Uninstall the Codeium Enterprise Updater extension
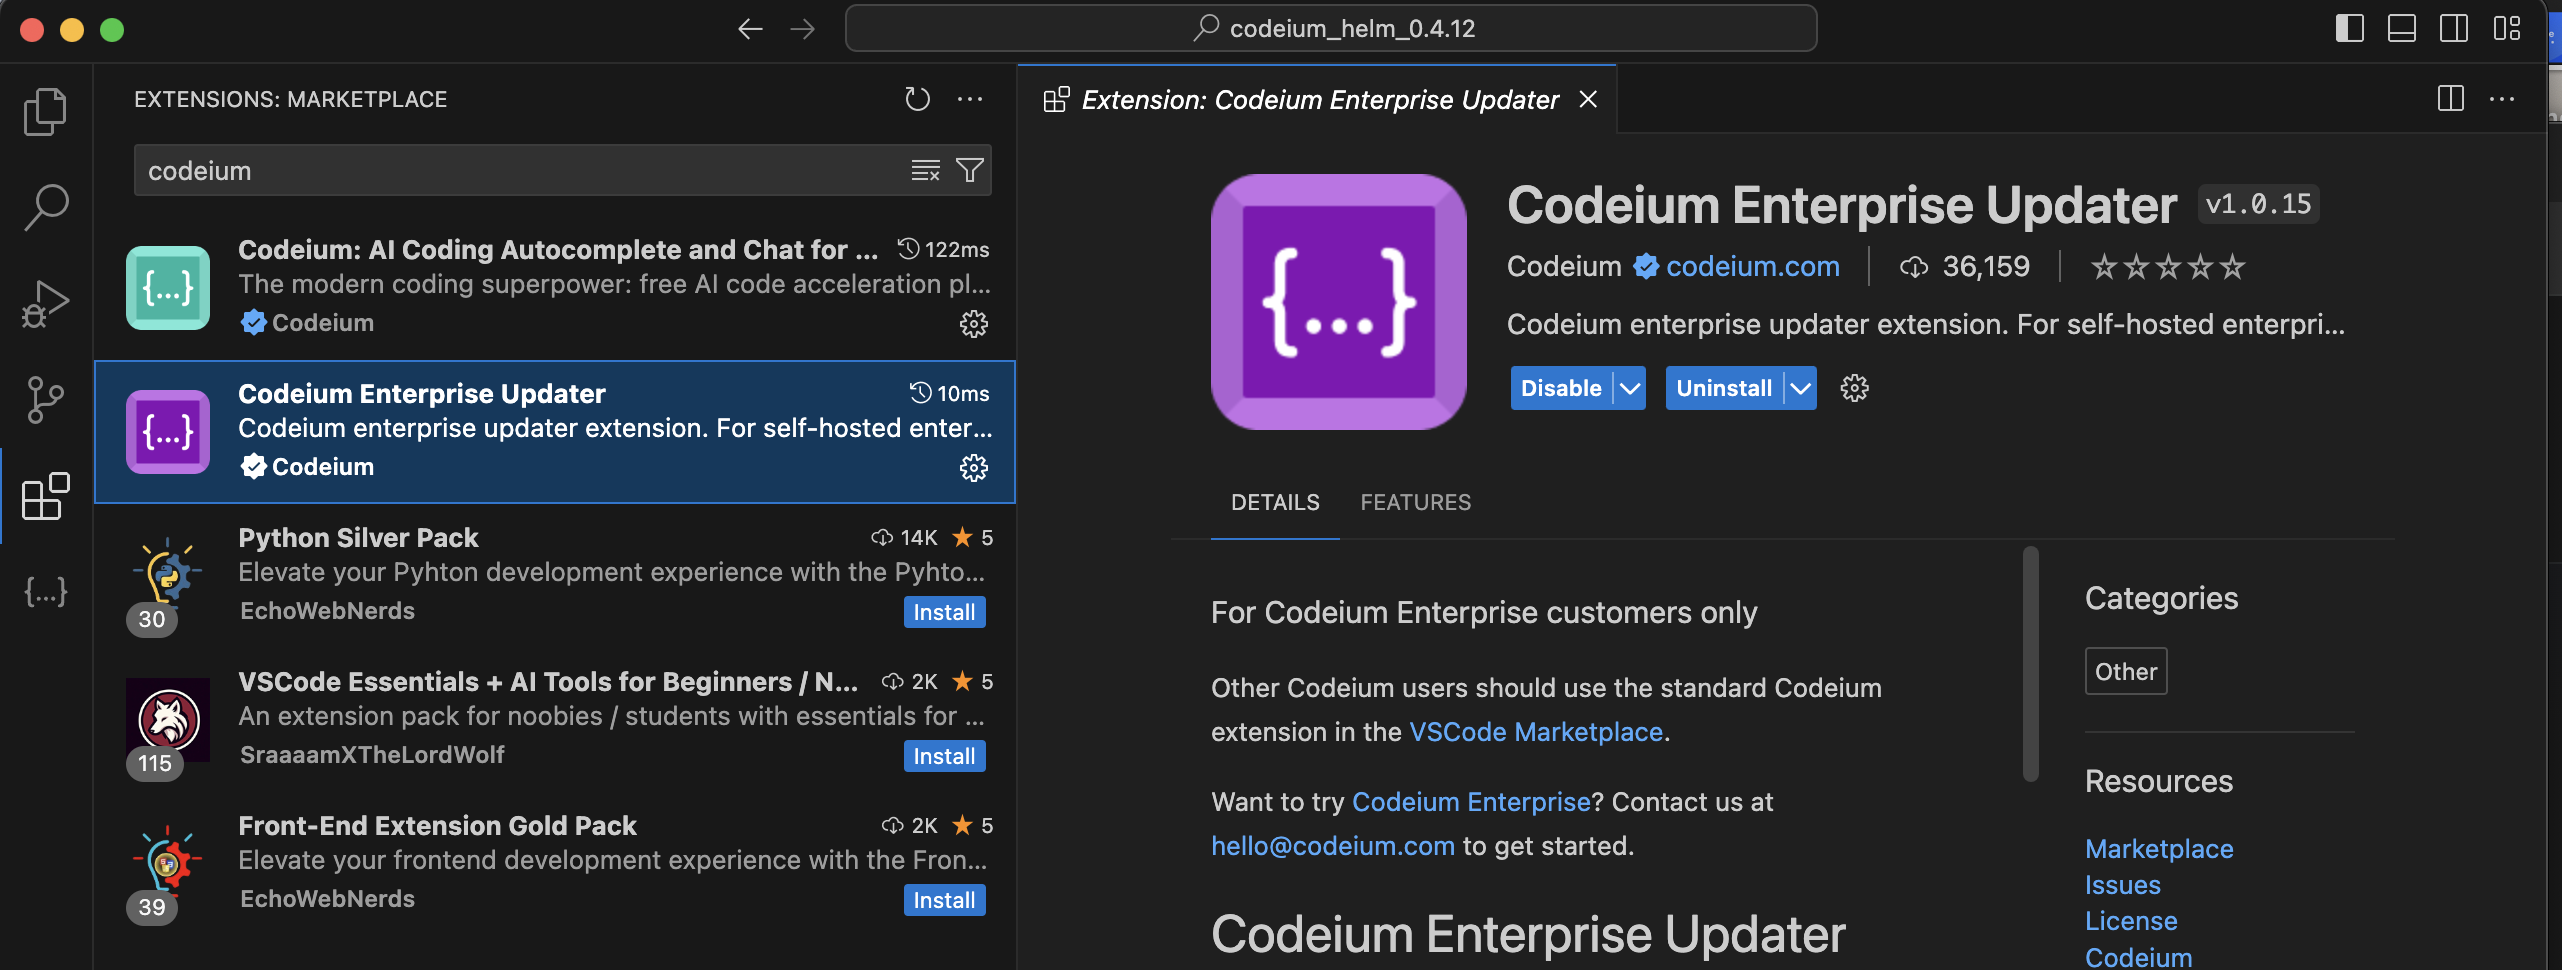Screen dimensions: 2562x970 [1724, 388]
